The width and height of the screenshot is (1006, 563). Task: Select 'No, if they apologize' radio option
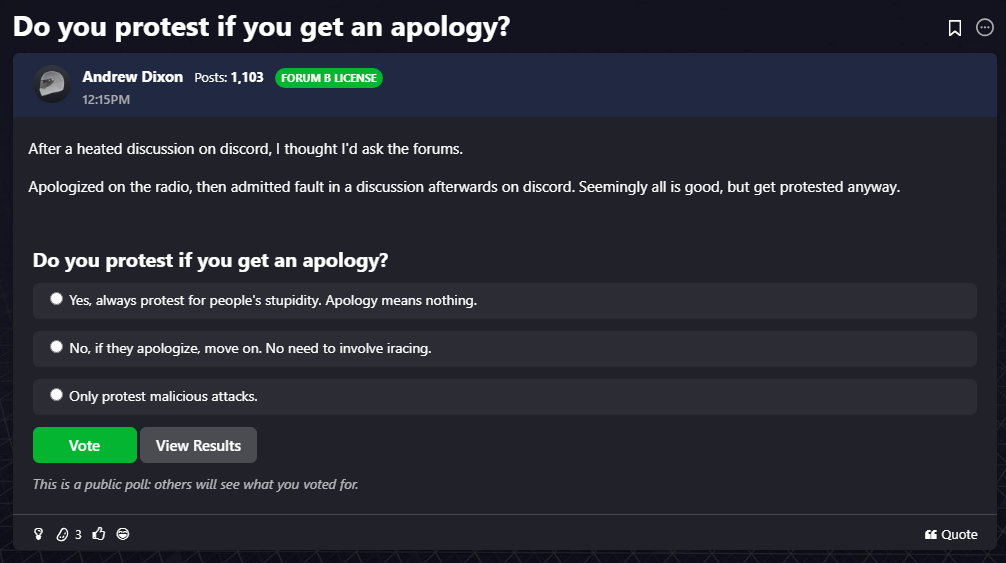click(x=57, y=347)
